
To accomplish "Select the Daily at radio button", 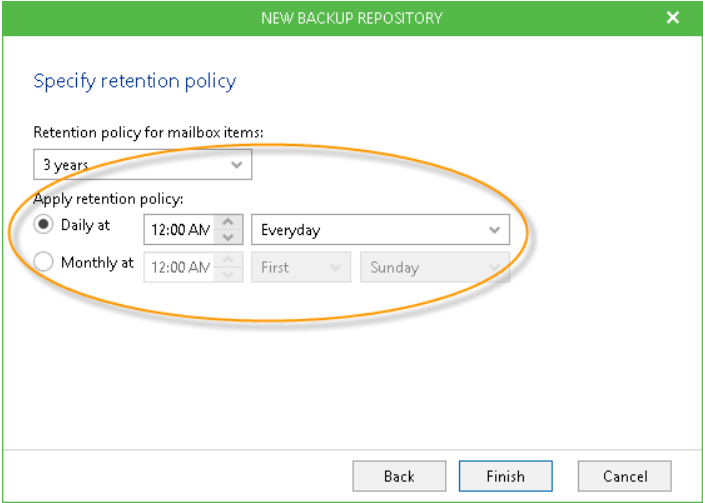I will click(43, 224).
